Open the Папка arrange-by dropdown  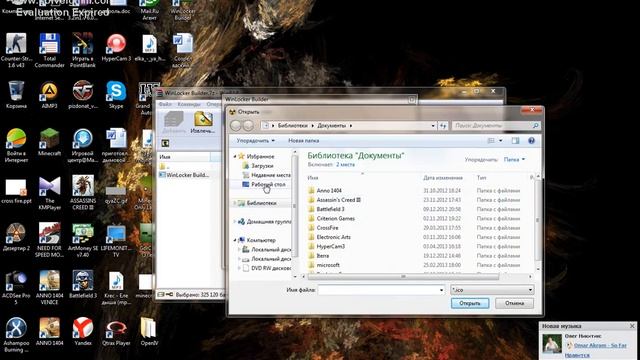click(x=514, y=159)
